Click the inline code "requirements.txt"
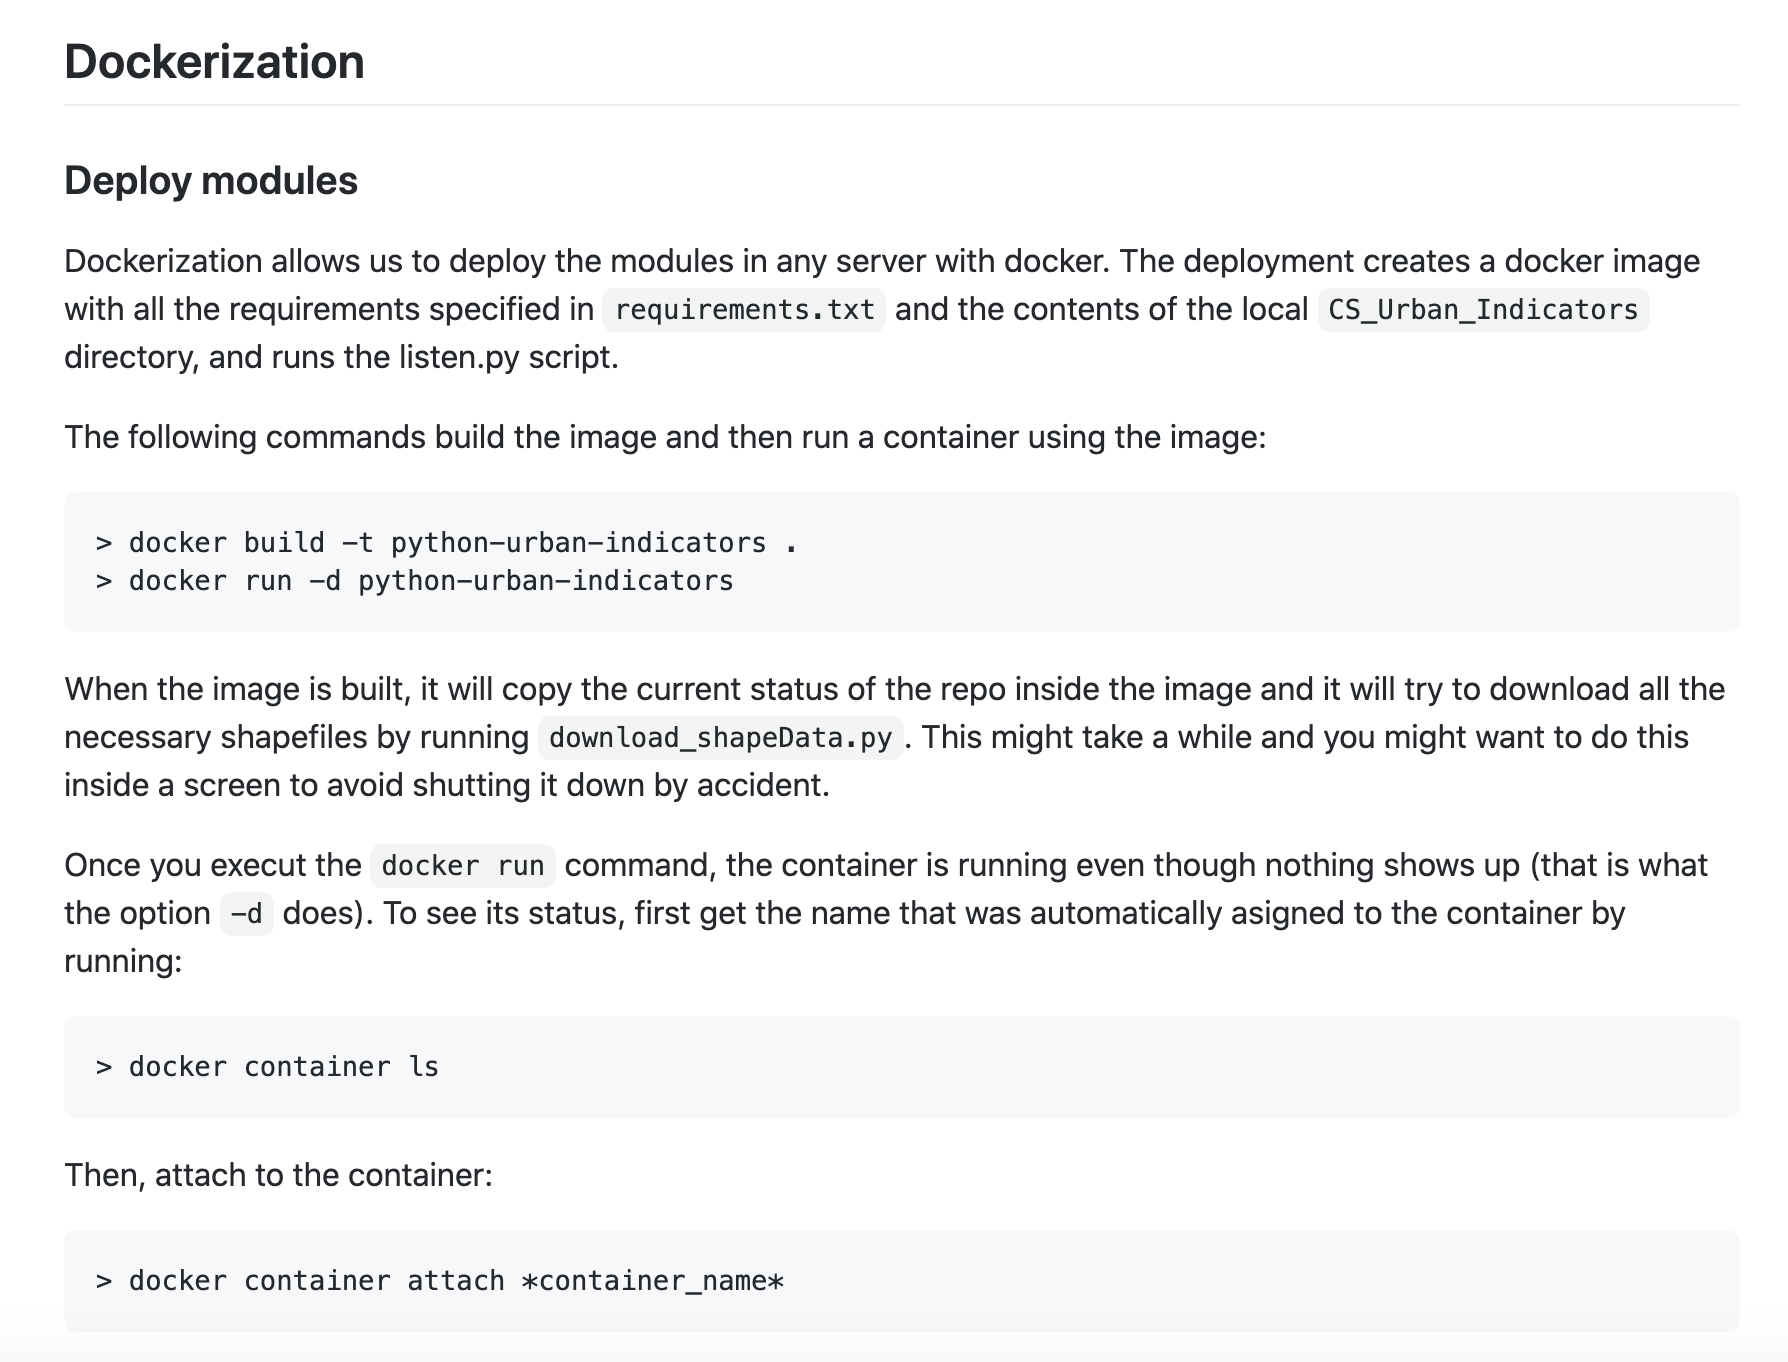The width and height of the screenshot is (1788, 1362). (744, 310)
